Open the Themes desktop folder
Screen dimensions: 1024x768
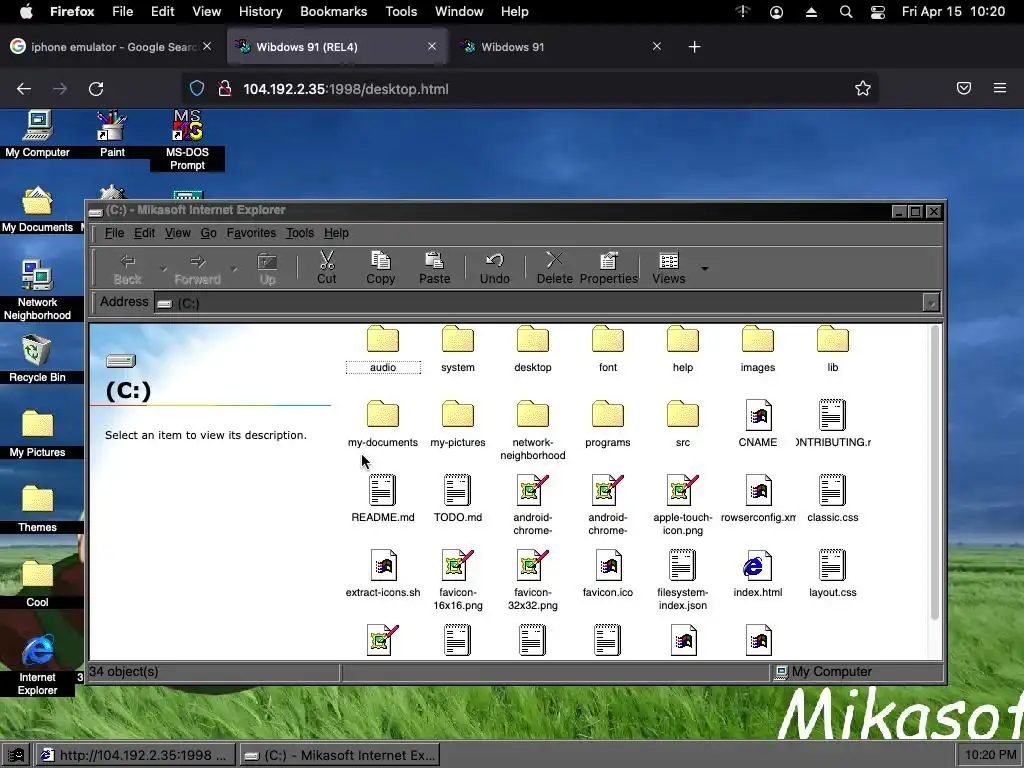click(37, 509)
